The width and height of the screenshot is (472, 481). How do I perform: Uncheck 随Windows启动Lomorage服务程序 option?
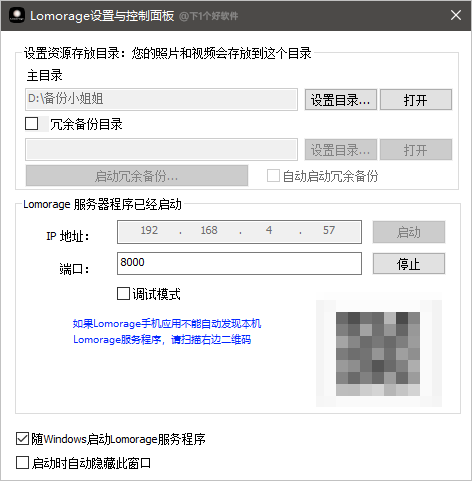pyautogui.click(x=22, y=439)
